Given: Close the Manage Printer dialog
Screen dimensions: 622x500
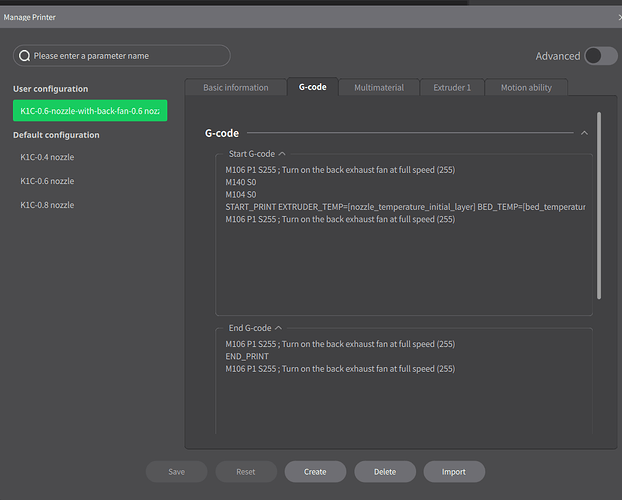Looking at the screenshot, I should point(618,17).
